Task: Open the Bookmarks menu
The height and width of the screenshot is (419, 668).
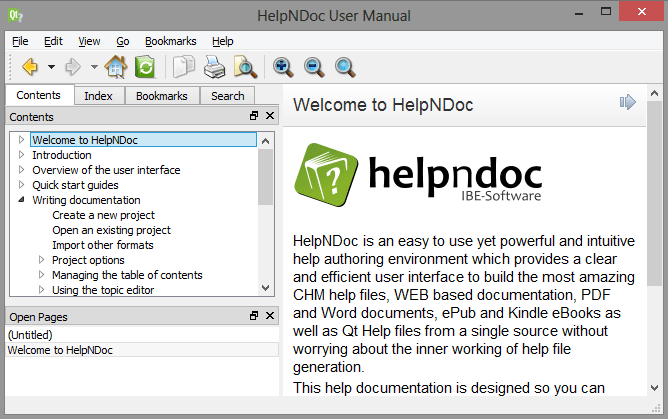Action: 170,41
